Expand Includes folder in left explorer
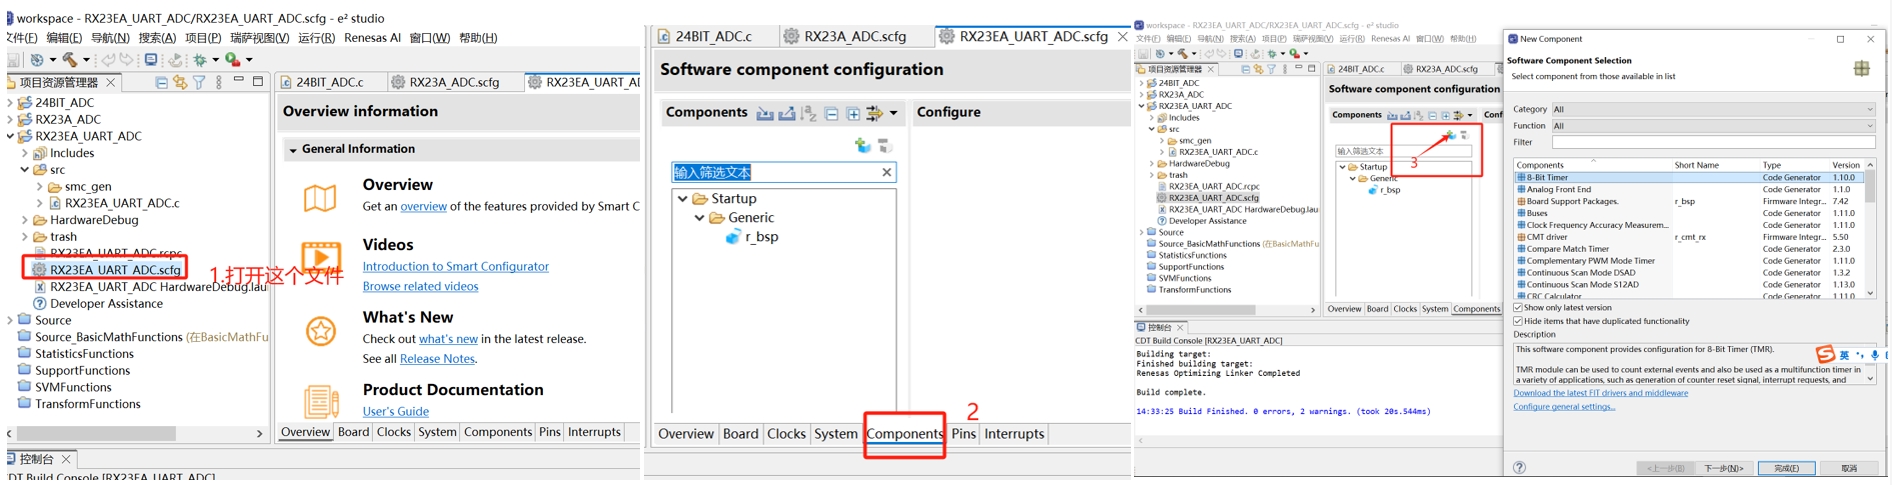 point(25,153)
